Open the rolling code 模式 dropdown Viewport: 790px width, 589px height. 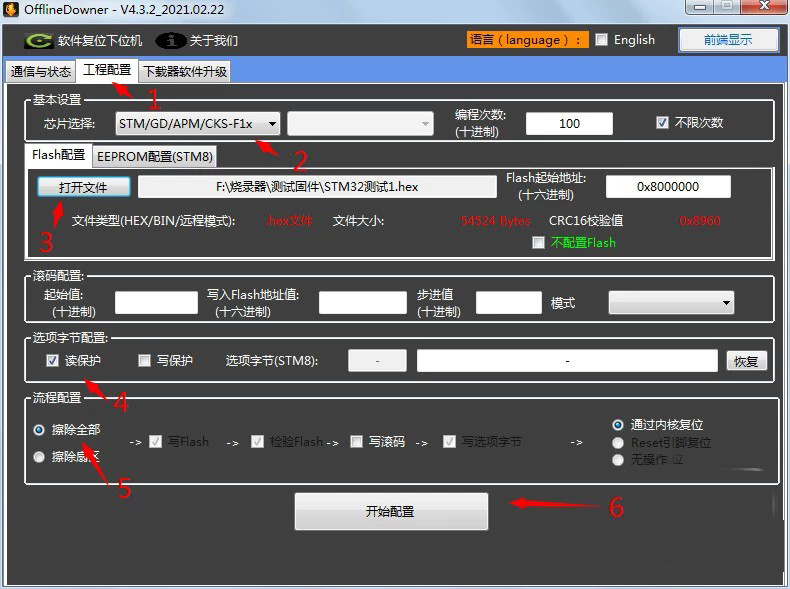click(x=671, y=302)
